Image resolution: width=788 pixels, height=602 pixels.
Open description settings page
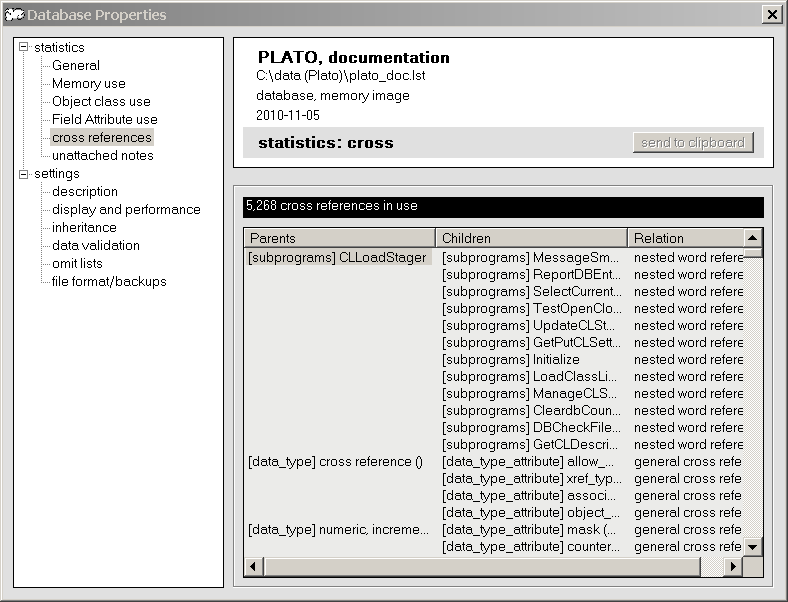(x=85, y=192)
